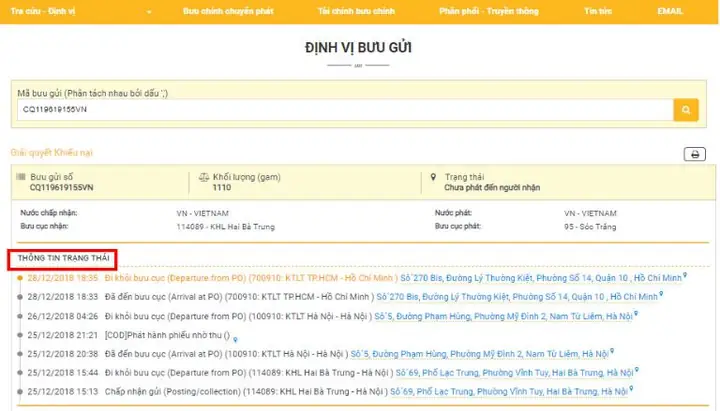Click Đi khởi bưu cục status on 26/12/2018 04:26
This screenshot has height=411, width=720.
pos(238,316)
